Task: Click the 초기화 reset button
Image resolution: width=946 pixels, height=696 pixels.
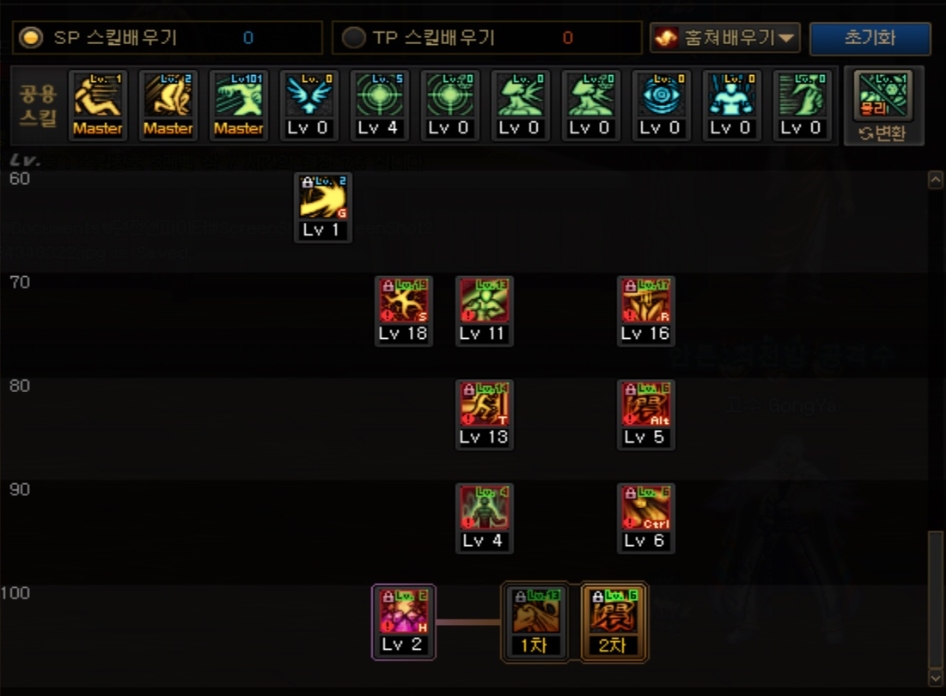Action: coord(869,38)
